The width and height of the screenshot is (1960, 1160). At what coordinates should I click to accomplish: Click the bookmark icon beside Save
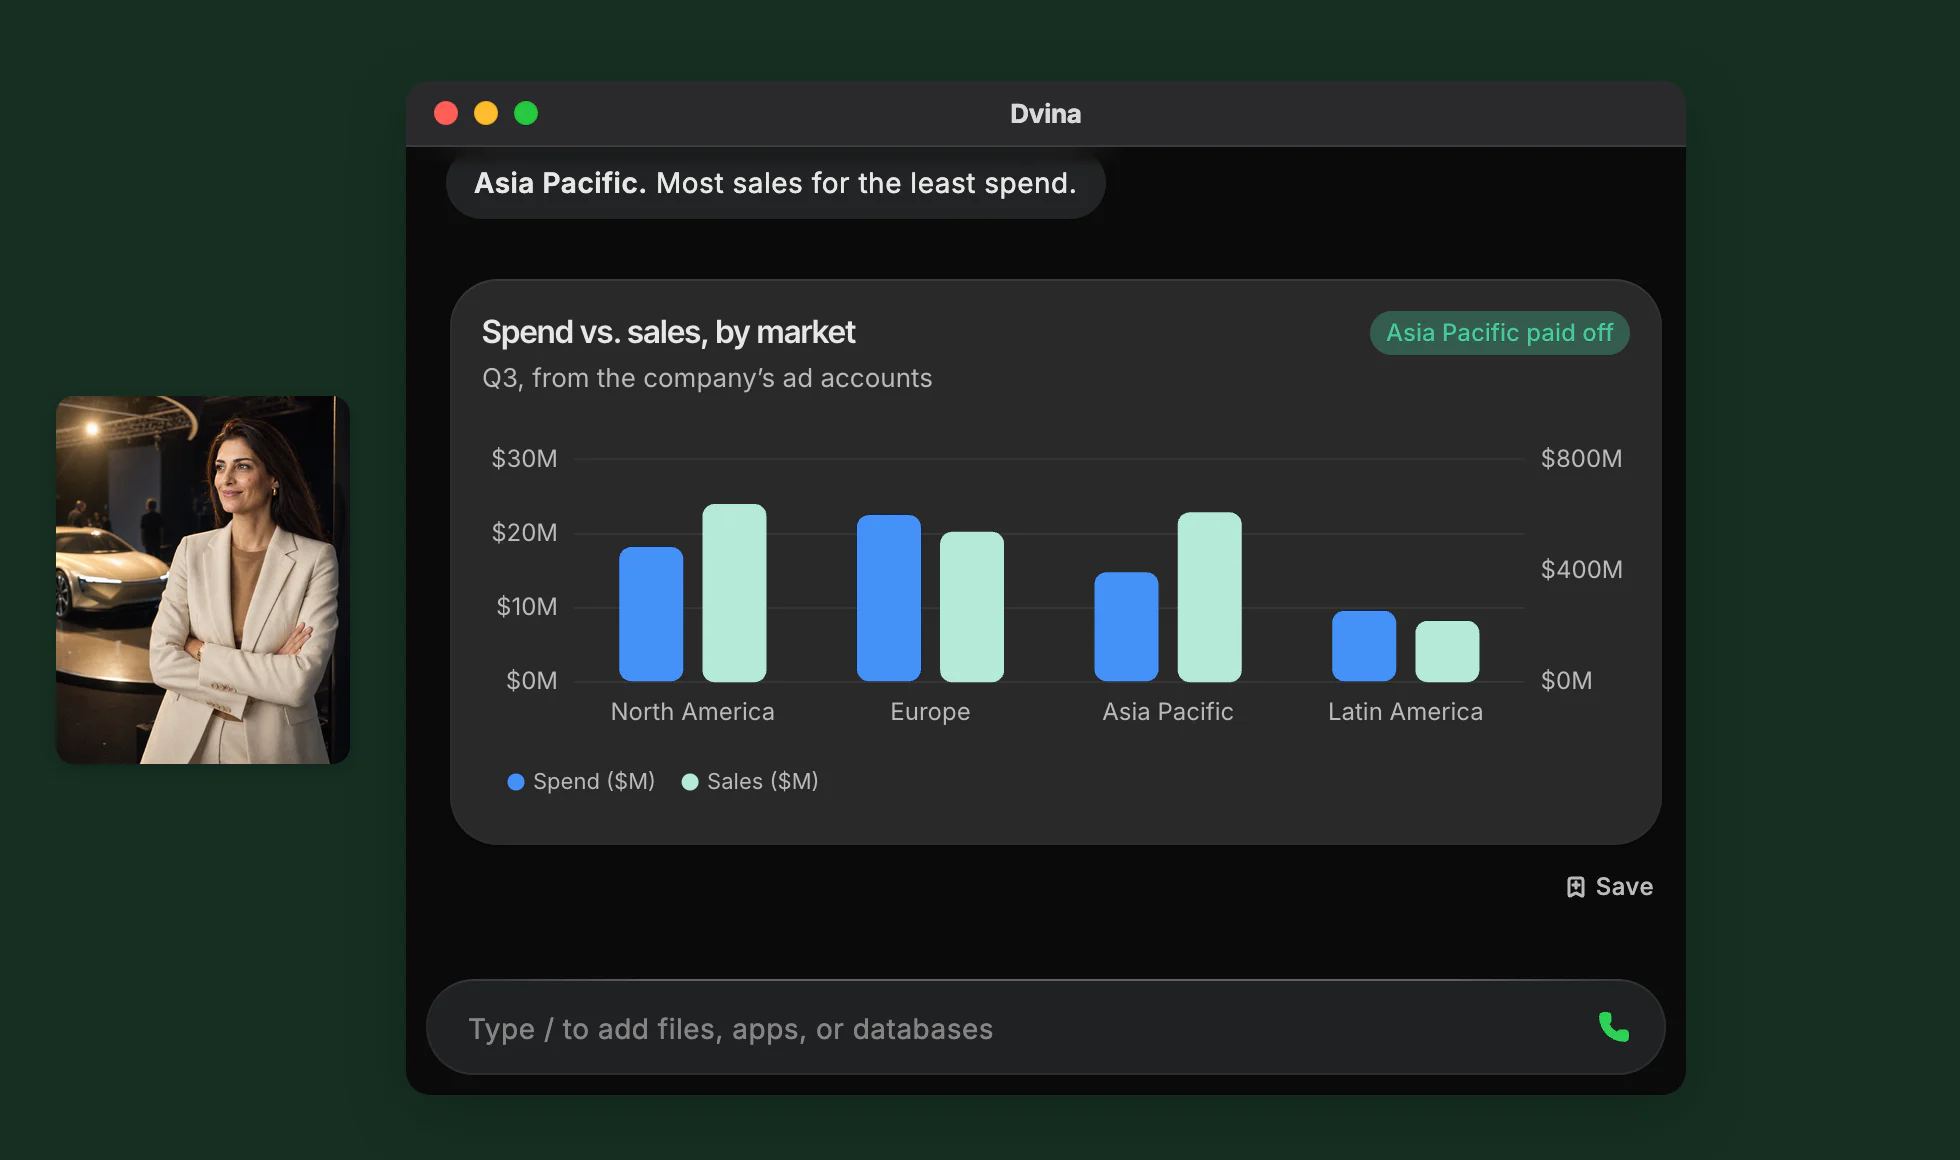coord(1575,887)
